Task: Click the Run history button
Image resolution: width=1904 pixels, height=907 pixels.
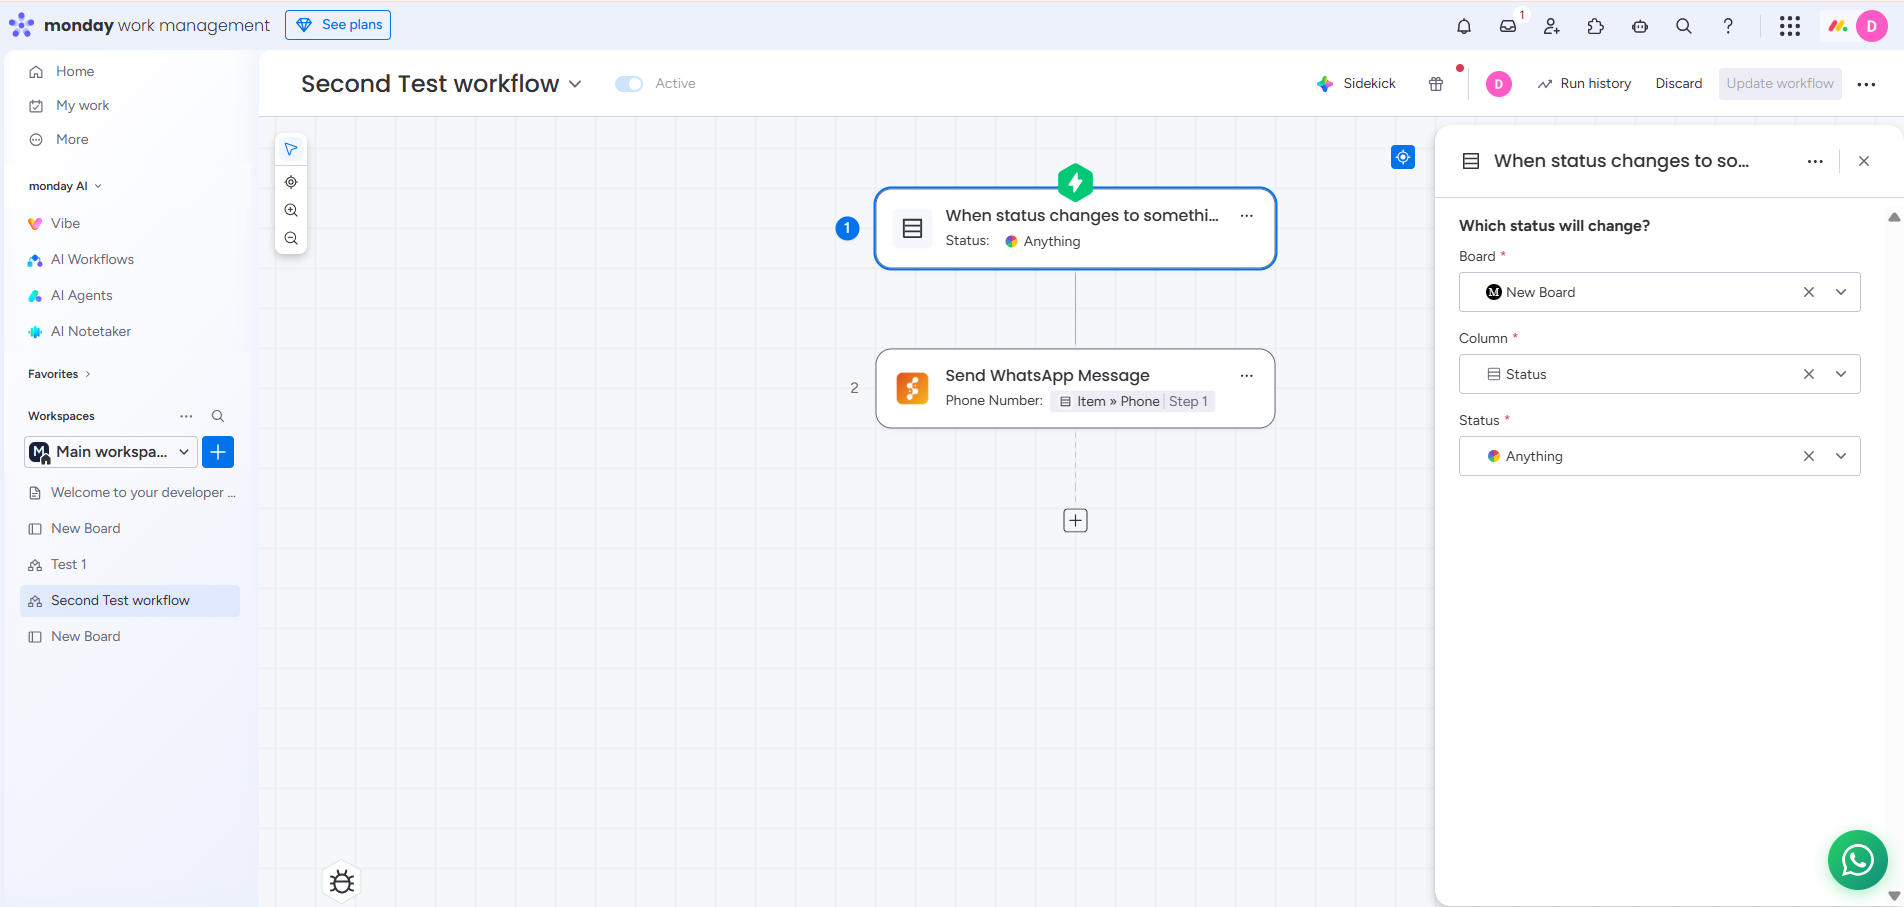Action: pos(1584,84)
